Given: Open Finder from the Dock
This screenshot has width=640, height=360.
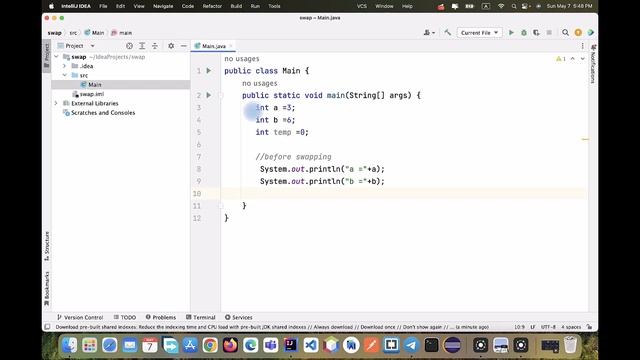Looking at the screenshot, I should click(x=70, y=345).
